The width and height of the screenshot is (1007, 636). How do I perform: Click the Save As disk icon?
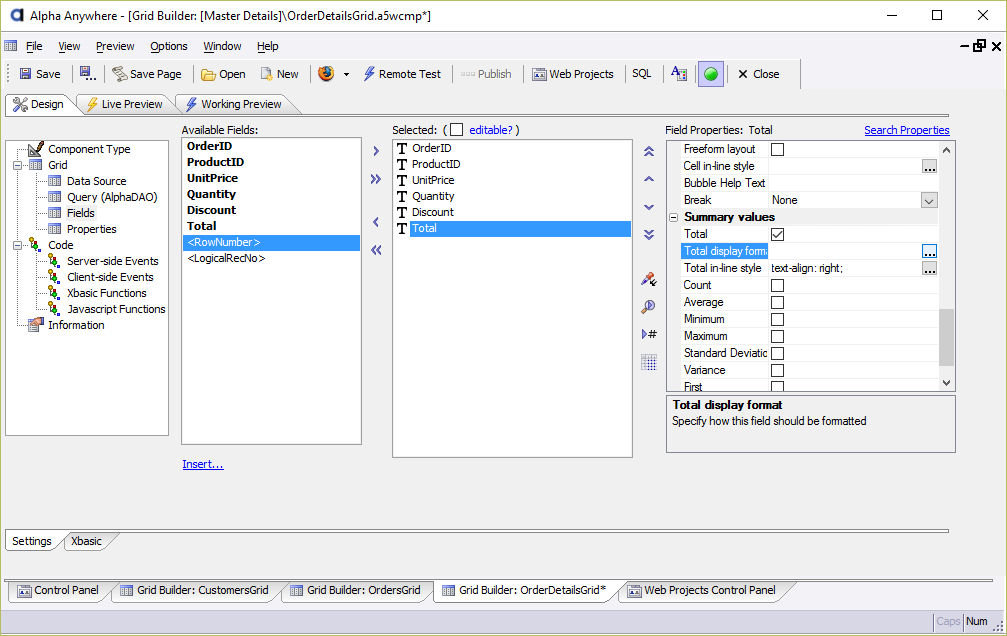[87, 74]
